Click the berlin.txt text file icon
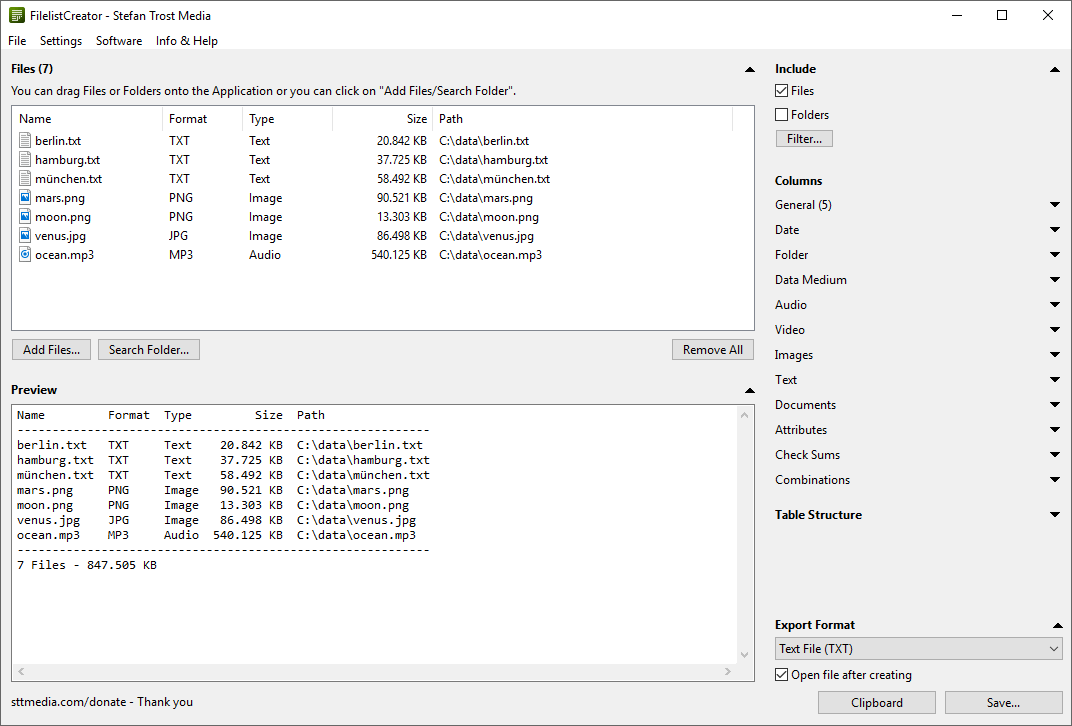 point(24,140)
